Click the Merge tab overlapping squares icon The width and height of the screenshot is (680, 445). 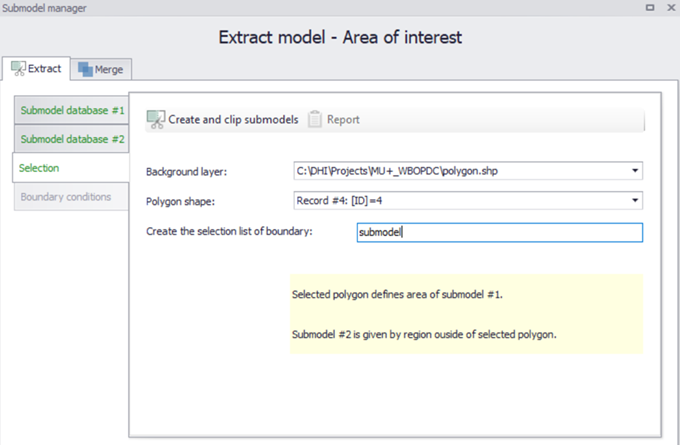tap(85, 69)
